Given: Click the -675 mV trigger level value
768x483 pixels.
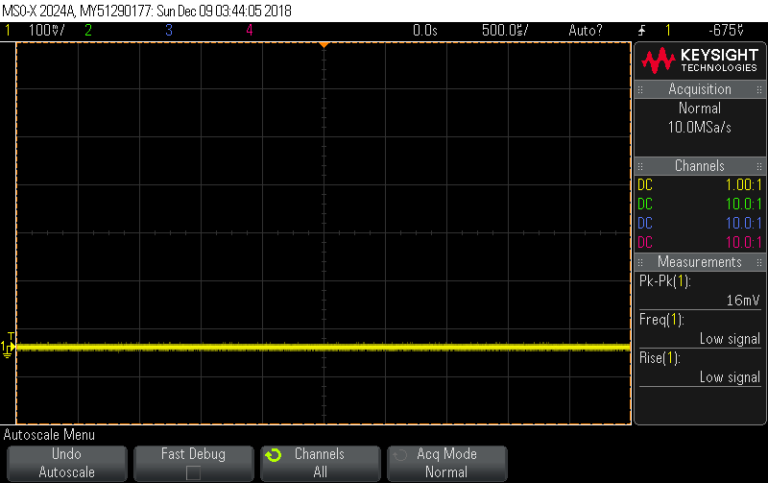Looking at the screenshot, I should (x=726, y=30).
